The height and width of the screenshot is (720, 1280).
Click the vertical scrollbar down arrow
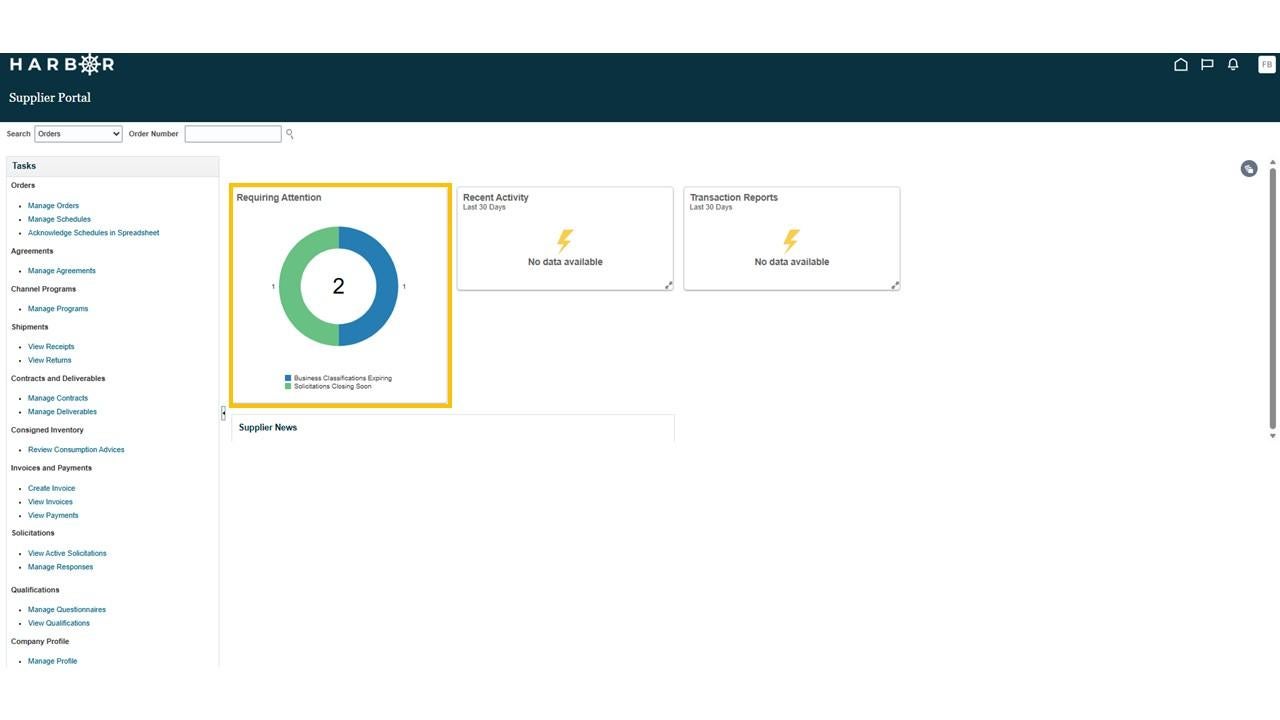click(x=1273, y=436)
